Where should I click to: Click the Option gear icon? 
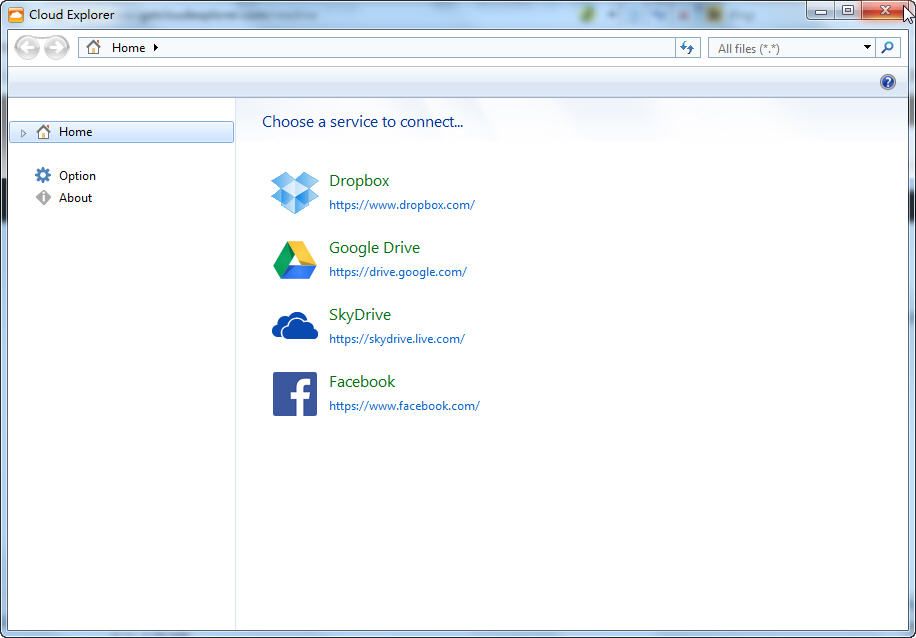point(43,176)
